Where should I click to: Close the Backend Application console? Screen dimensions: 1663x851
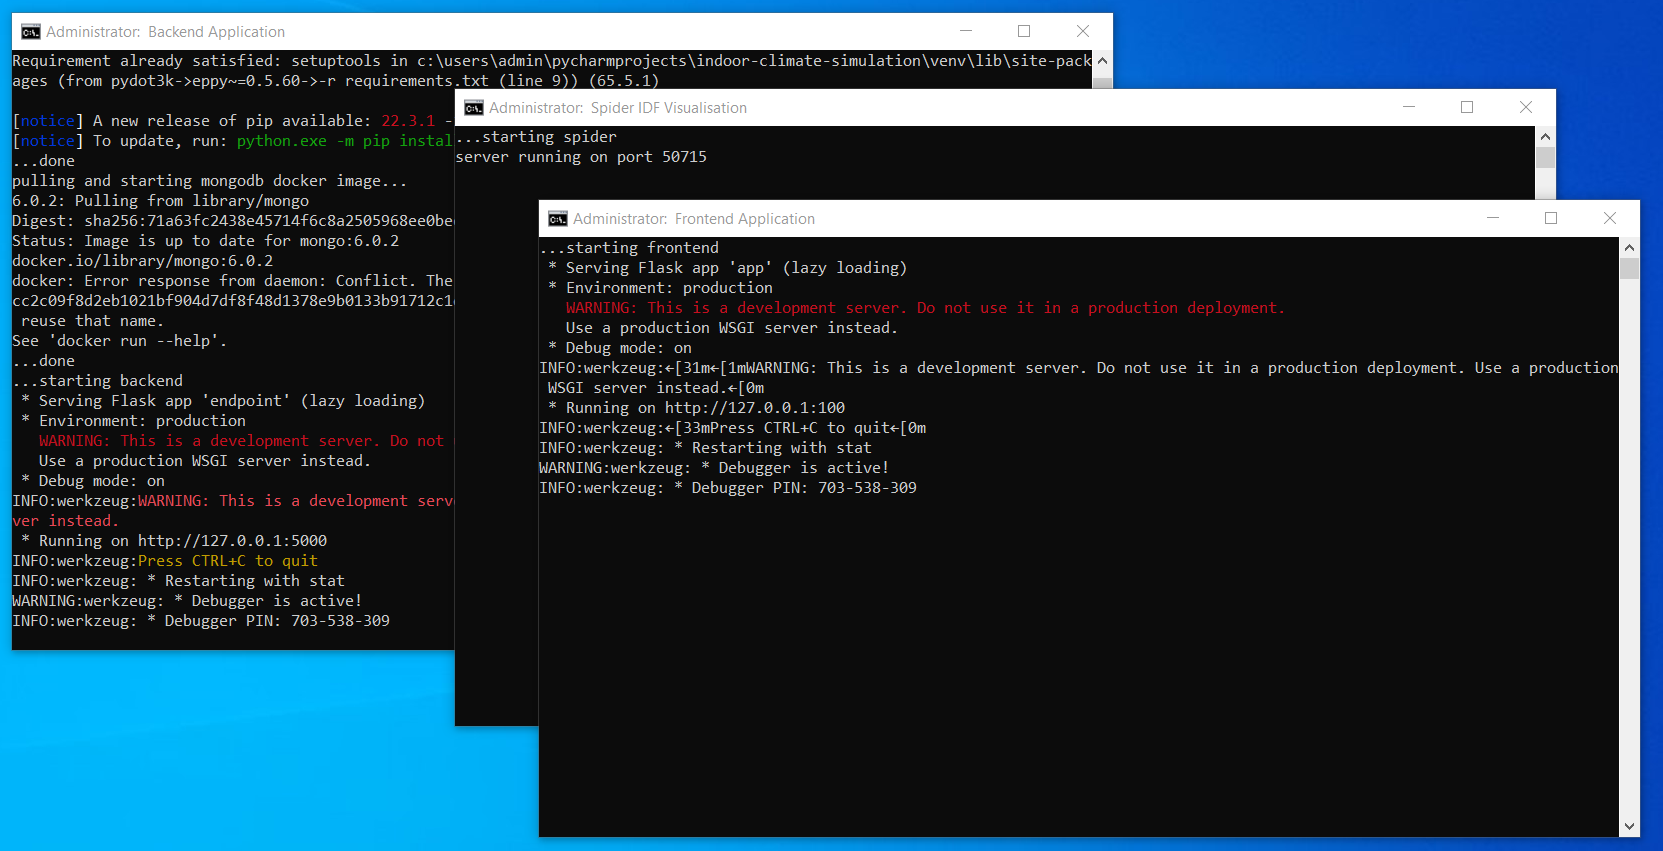click(x=1083, y=32)
